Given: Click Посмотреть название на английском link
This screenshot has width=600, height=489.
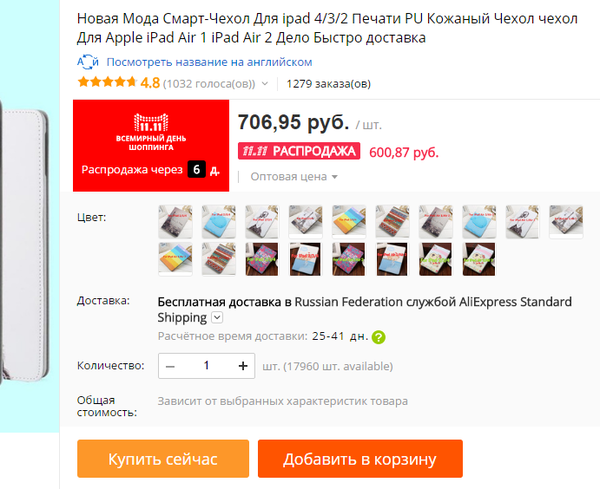Looking at the screenshot, I should click(209, 62).
